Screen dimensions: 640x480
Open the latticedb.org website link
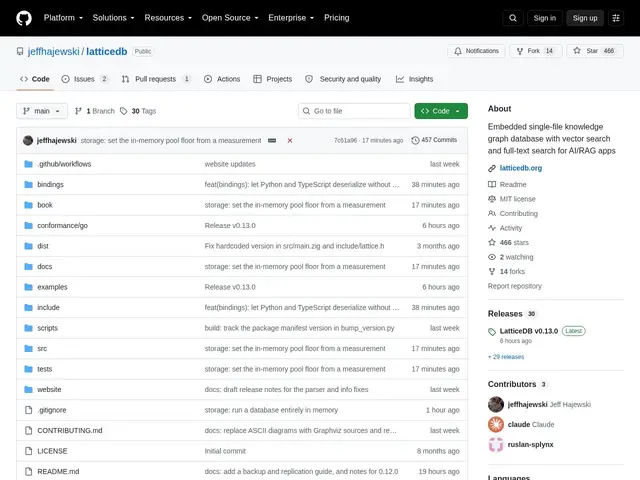(521, 168)
